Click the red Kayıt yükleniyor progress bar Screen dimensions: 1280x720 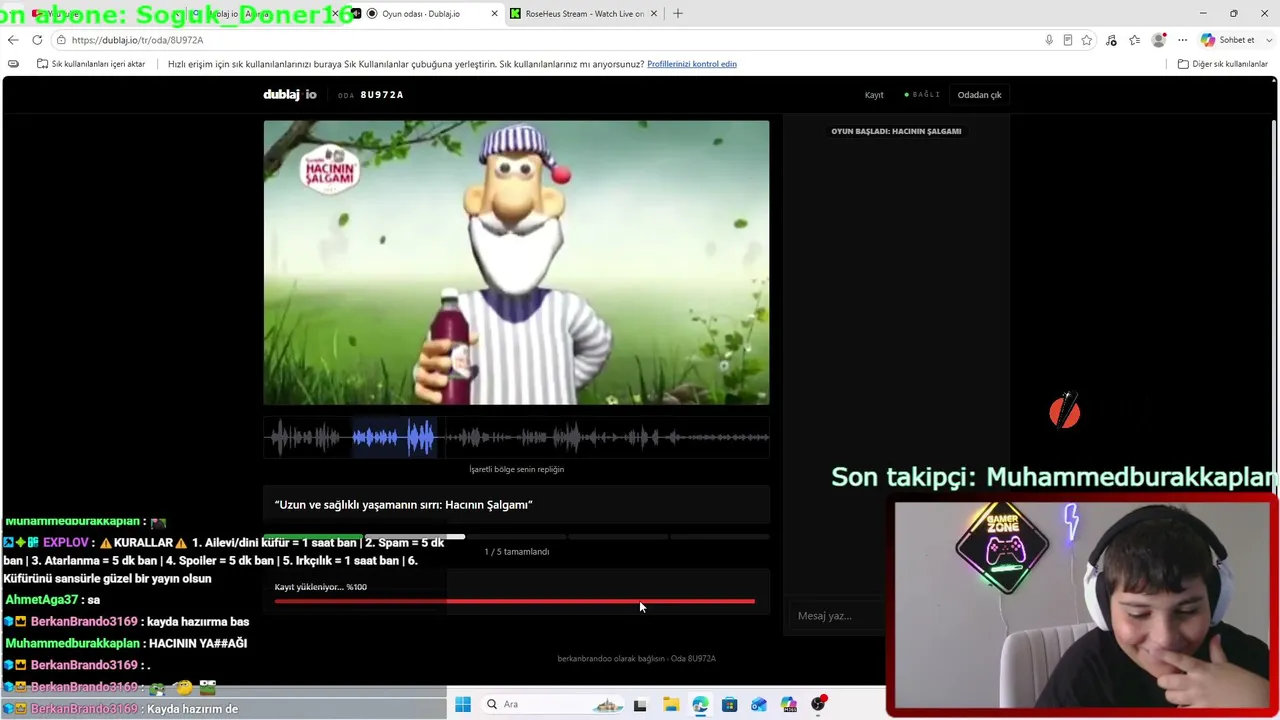click(x=514, y=601)
